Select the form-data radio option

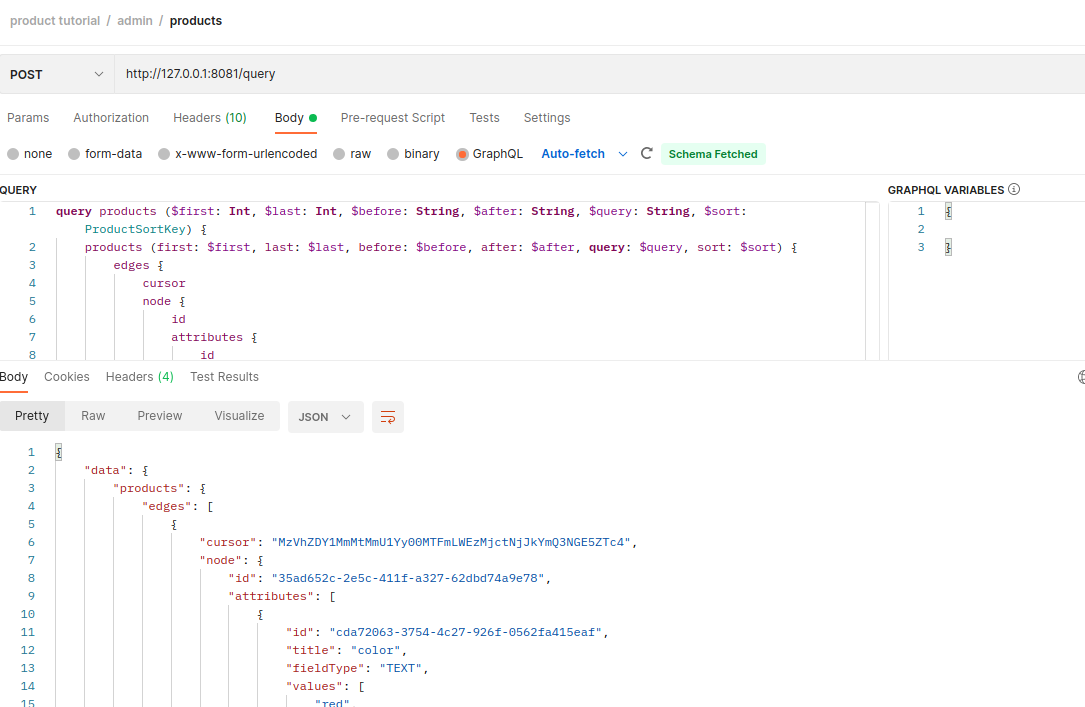pos(74,154)
